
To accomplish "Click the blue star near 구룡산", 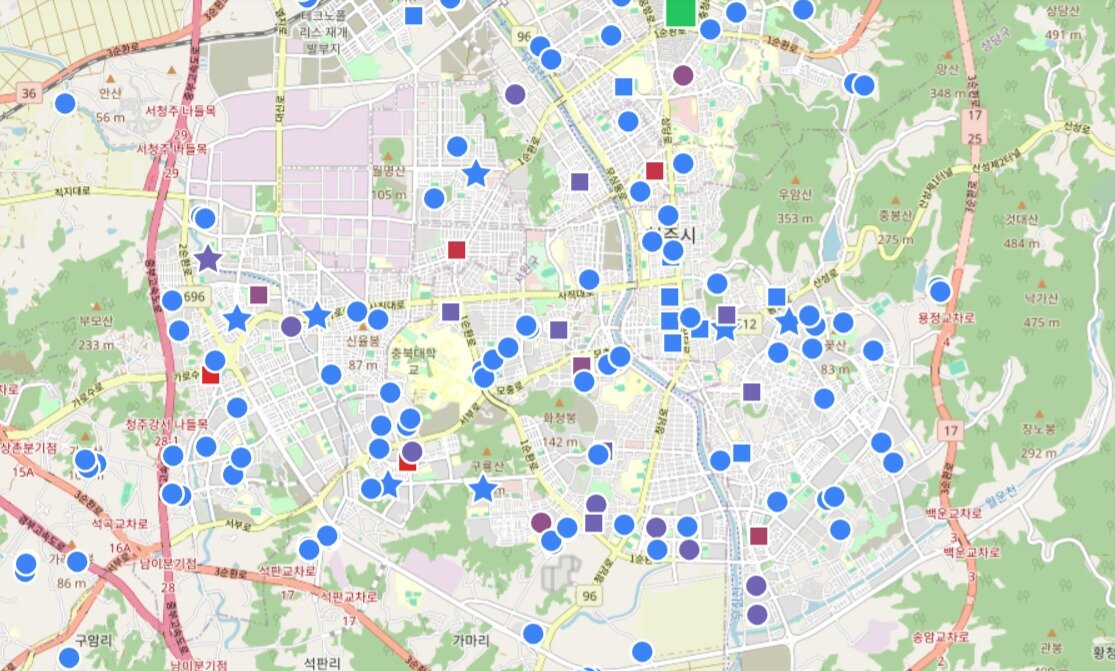I will coord(483,489).
